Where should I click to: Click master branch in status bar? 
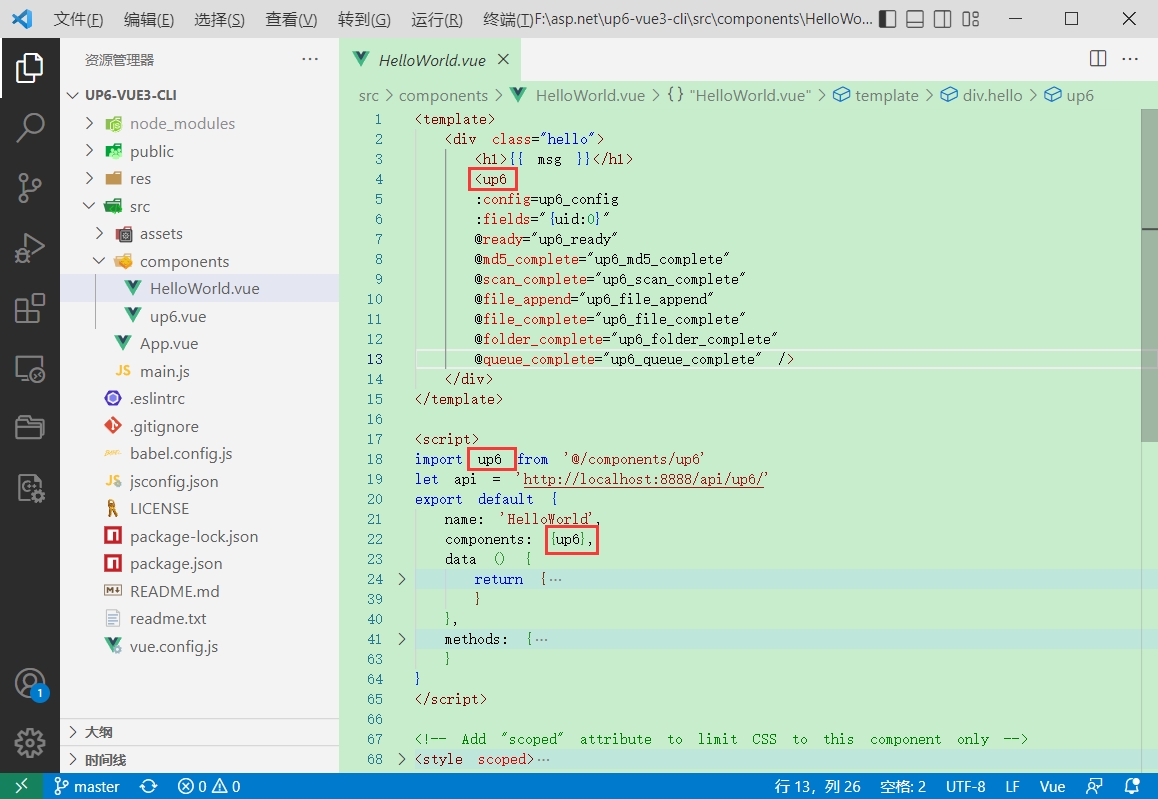87,786
